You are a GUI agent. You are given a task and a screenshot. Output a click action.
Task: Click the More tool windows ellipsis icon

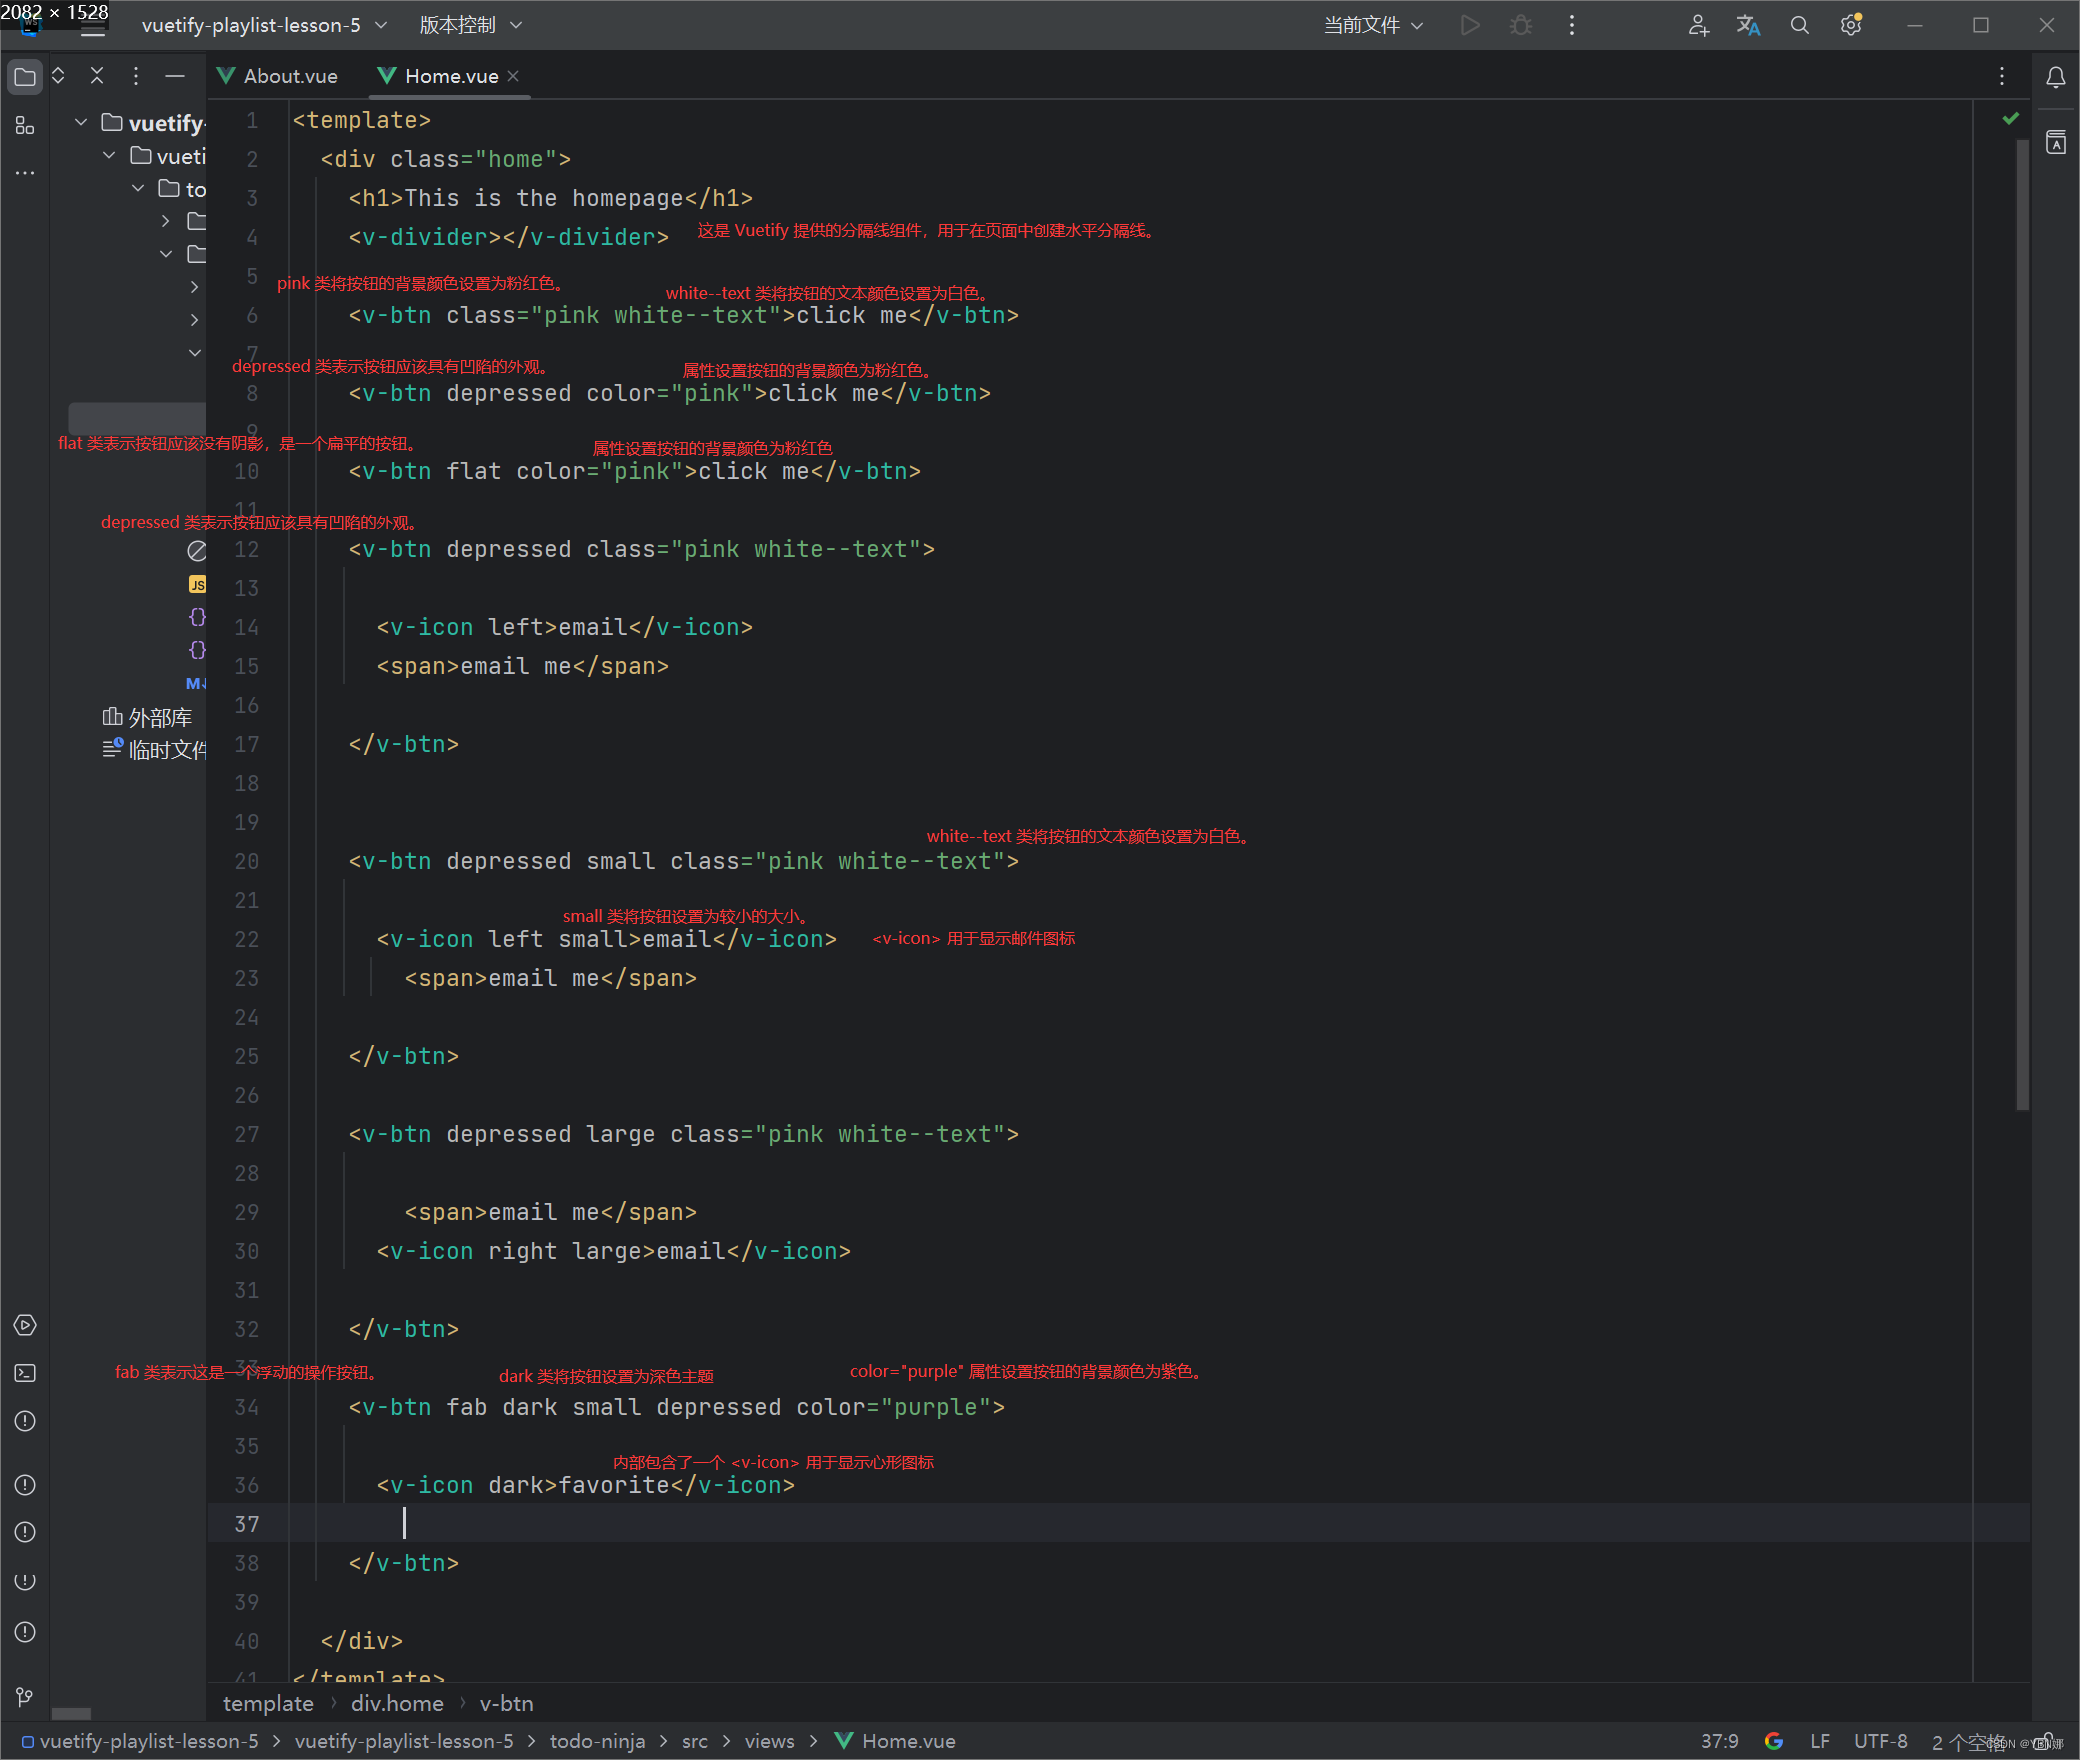25,172
